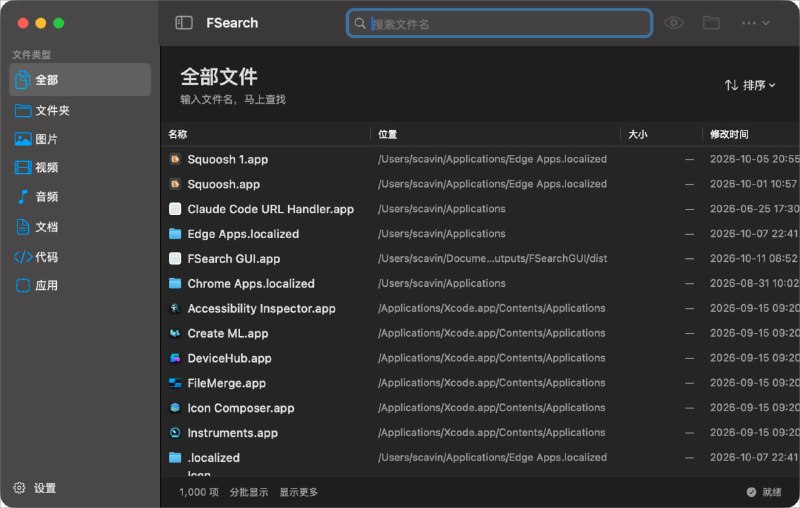The height and width of the screenshot is (508, 800).
Task: Click the 音频 music note icon
Action: 23,197
